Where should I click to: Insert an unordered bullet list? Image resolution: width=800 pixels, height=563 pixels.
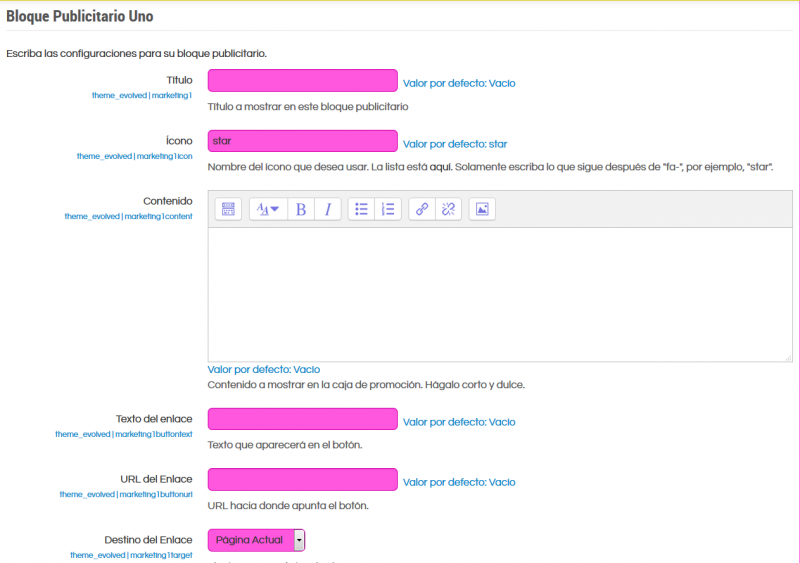tap(362, 209)
